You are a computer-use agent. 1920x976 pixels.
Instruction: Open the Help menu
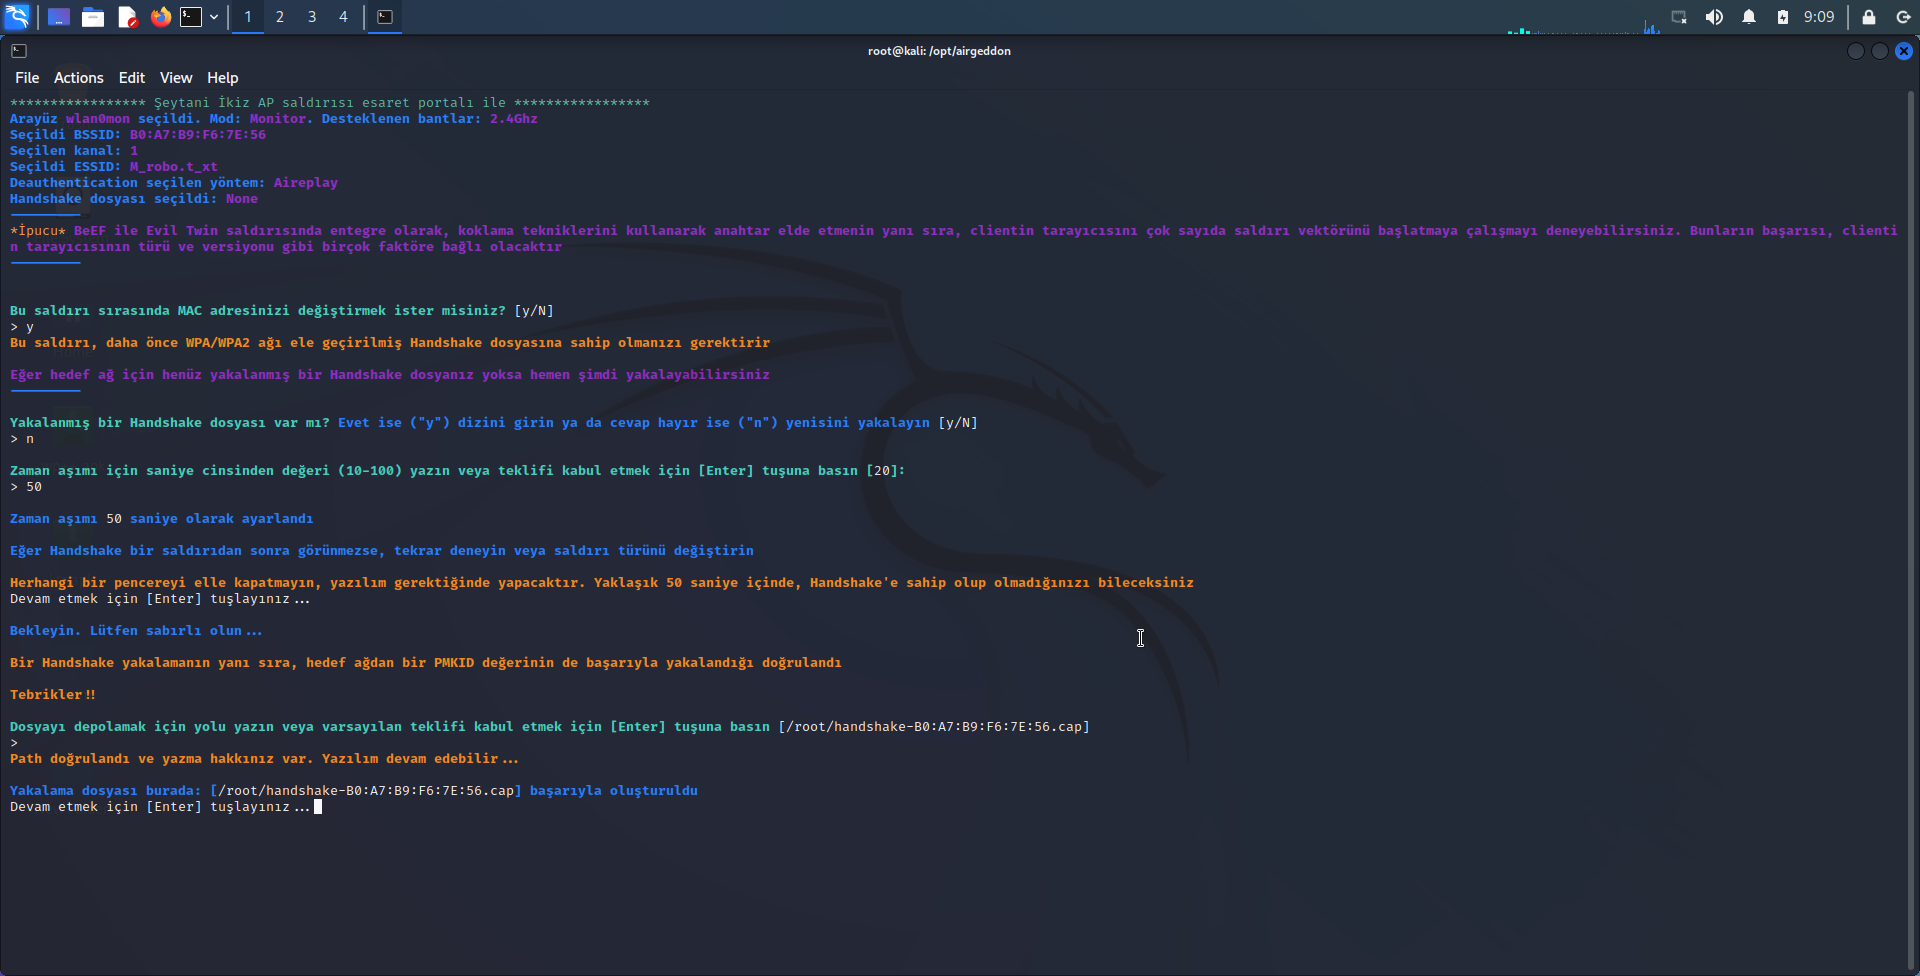coord(223,78)
